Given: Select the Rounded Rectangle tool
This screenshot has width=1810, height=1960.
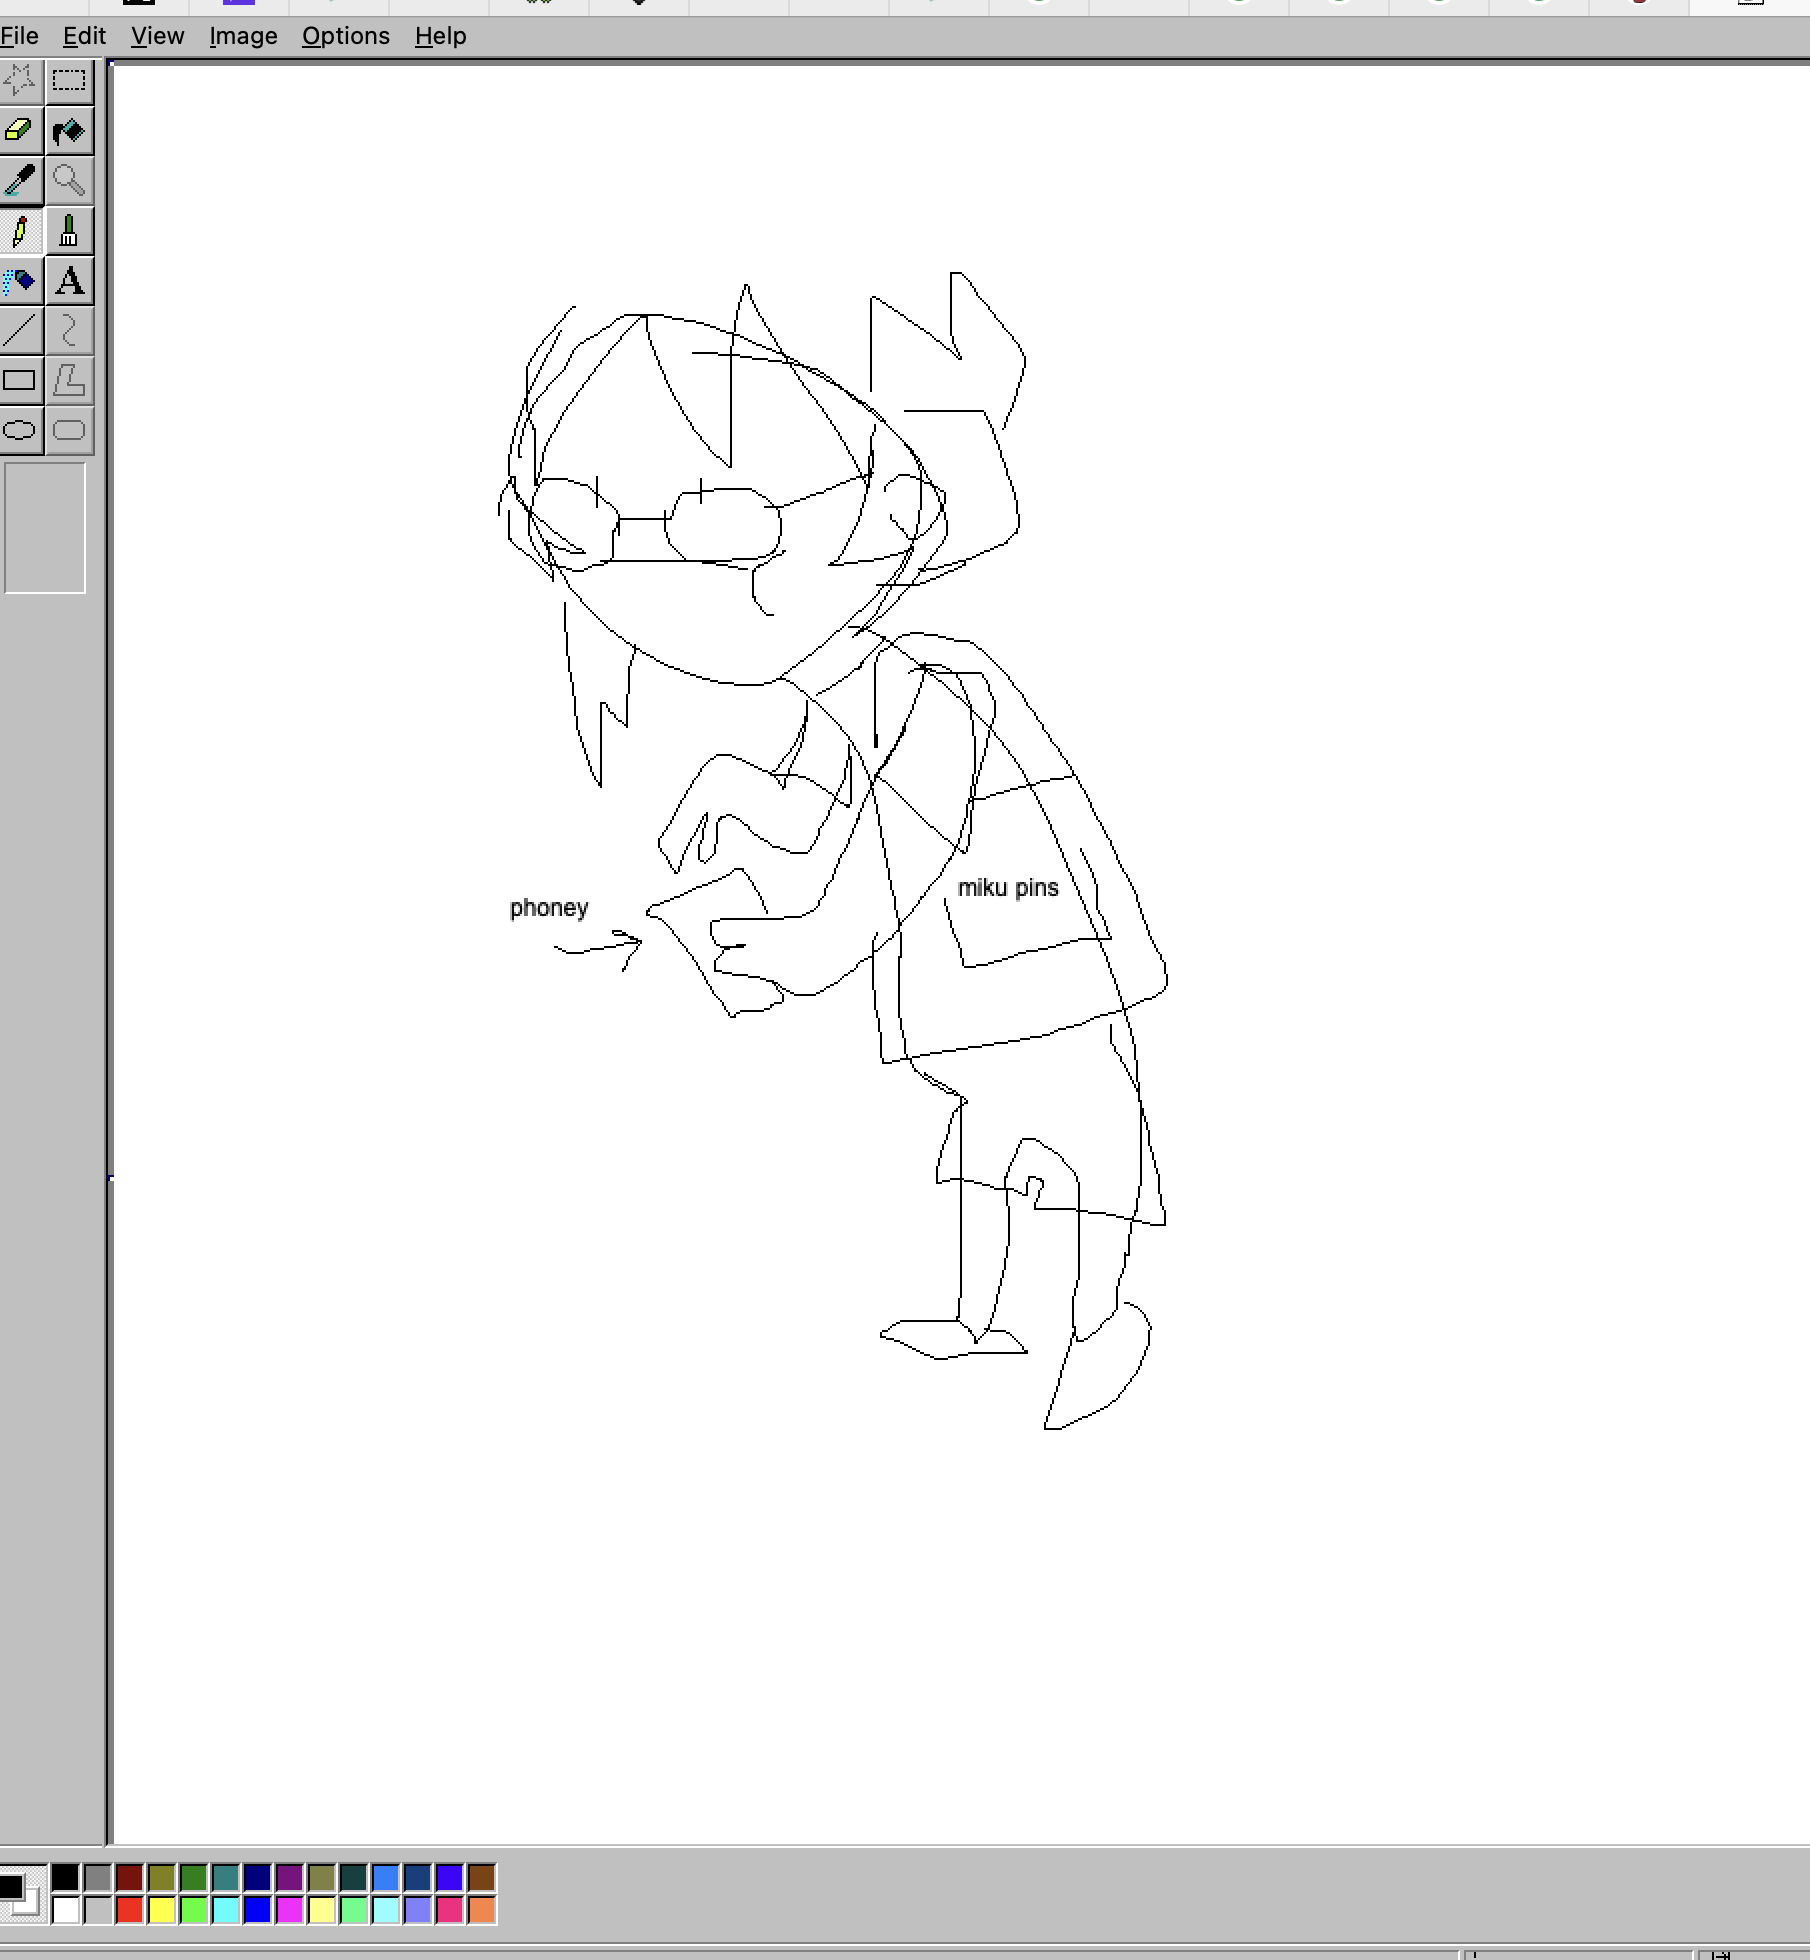Looking at the screenshot, I should click(x=69, y=431).
